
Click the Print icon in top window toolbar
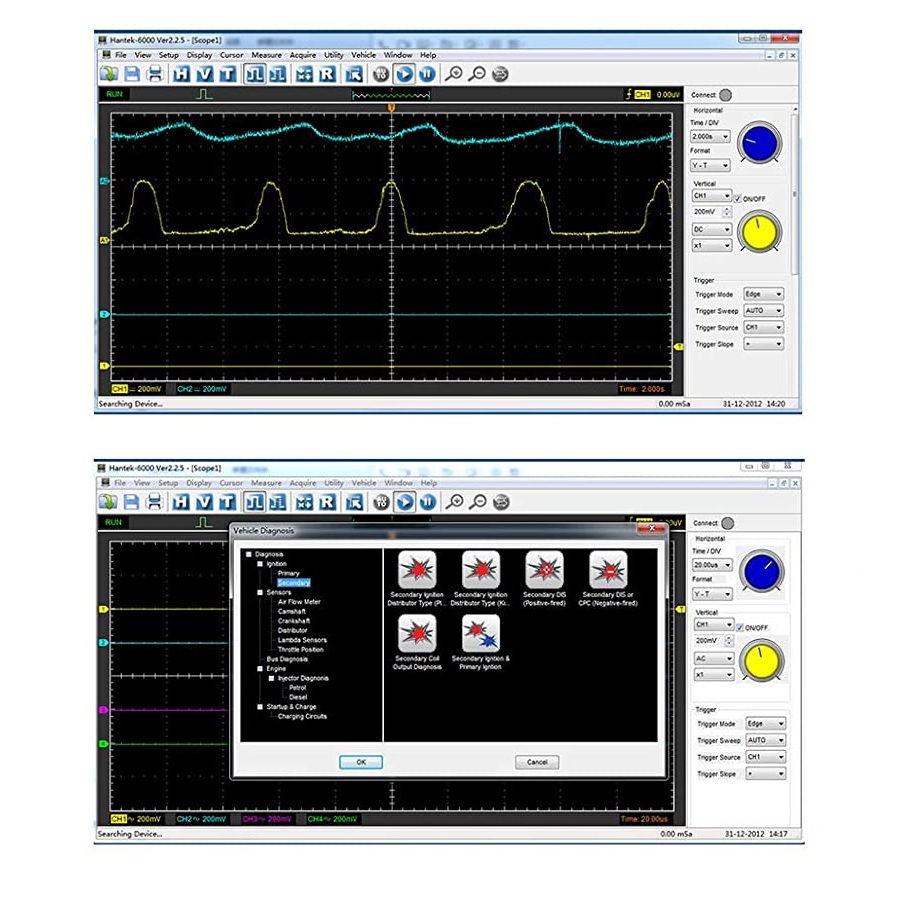point(155,73)
